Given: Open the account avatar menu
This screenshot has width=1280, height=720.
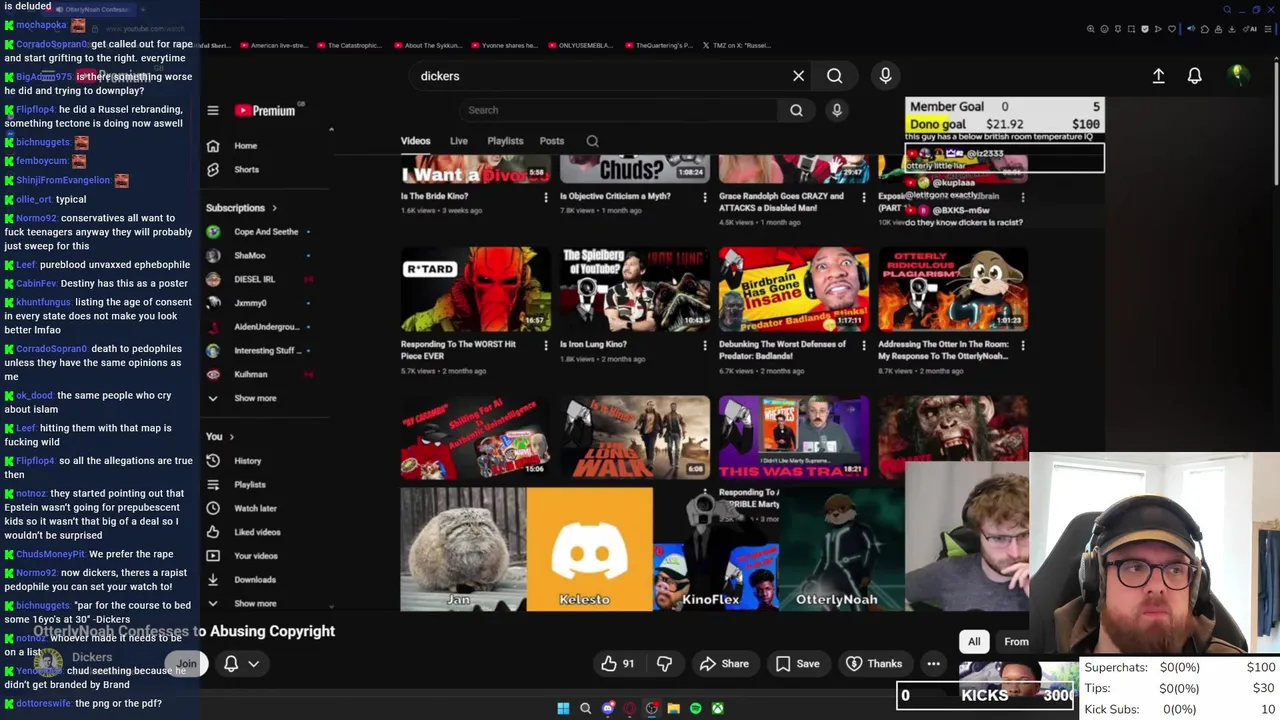Looking at the screenshot, I should point(1238,75).
